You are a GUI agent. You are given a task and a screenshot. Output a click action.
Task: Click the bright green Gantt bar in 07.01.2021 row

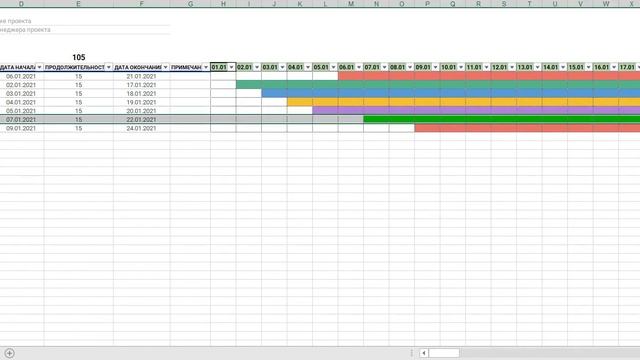(x=502, y=120)
